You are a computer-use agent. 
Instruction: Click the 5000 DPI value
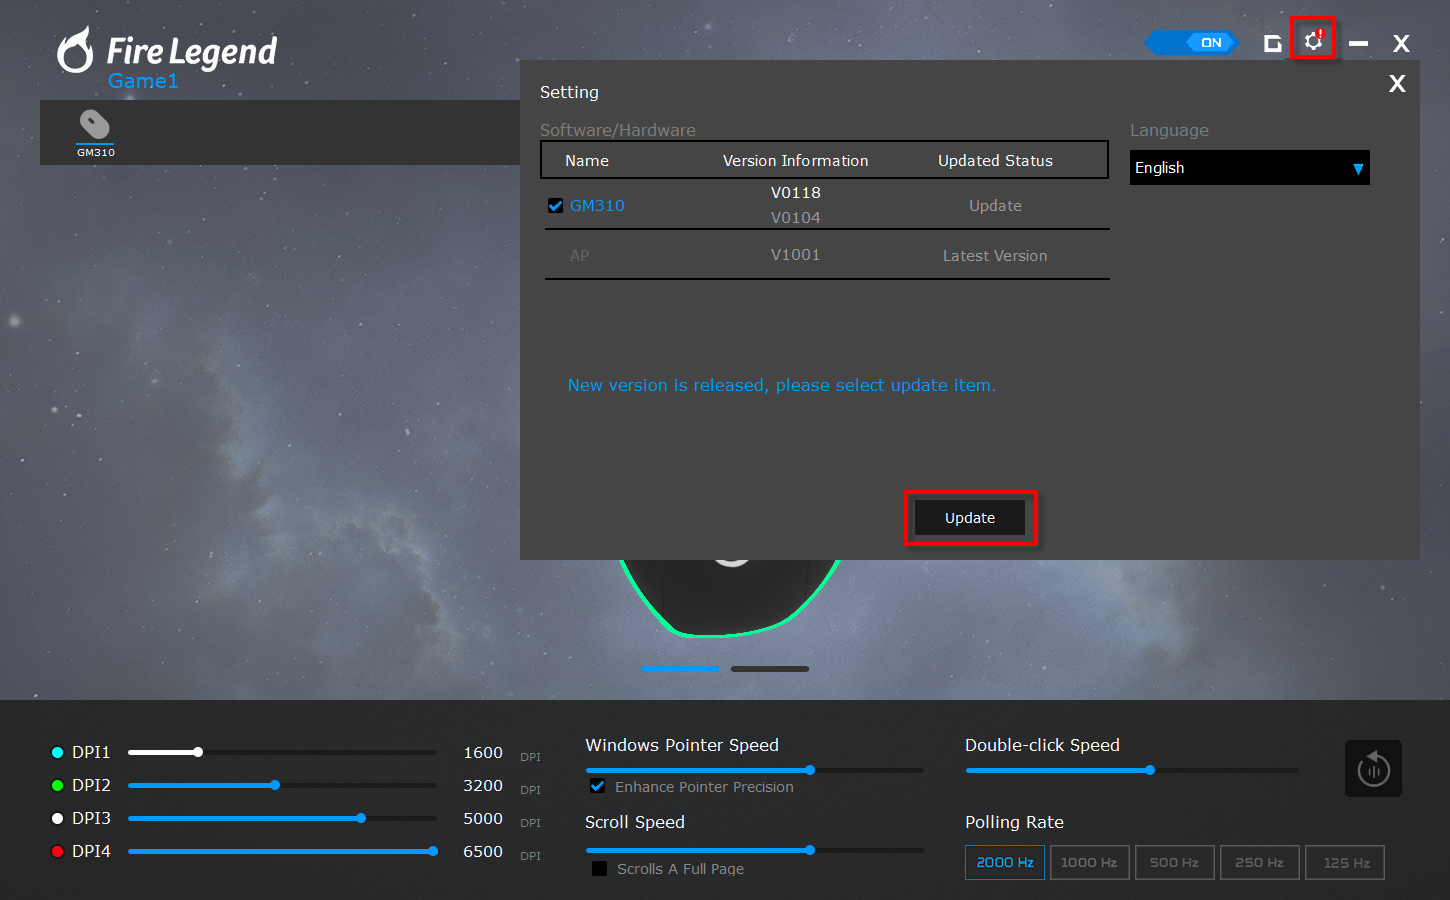(483, 818)
